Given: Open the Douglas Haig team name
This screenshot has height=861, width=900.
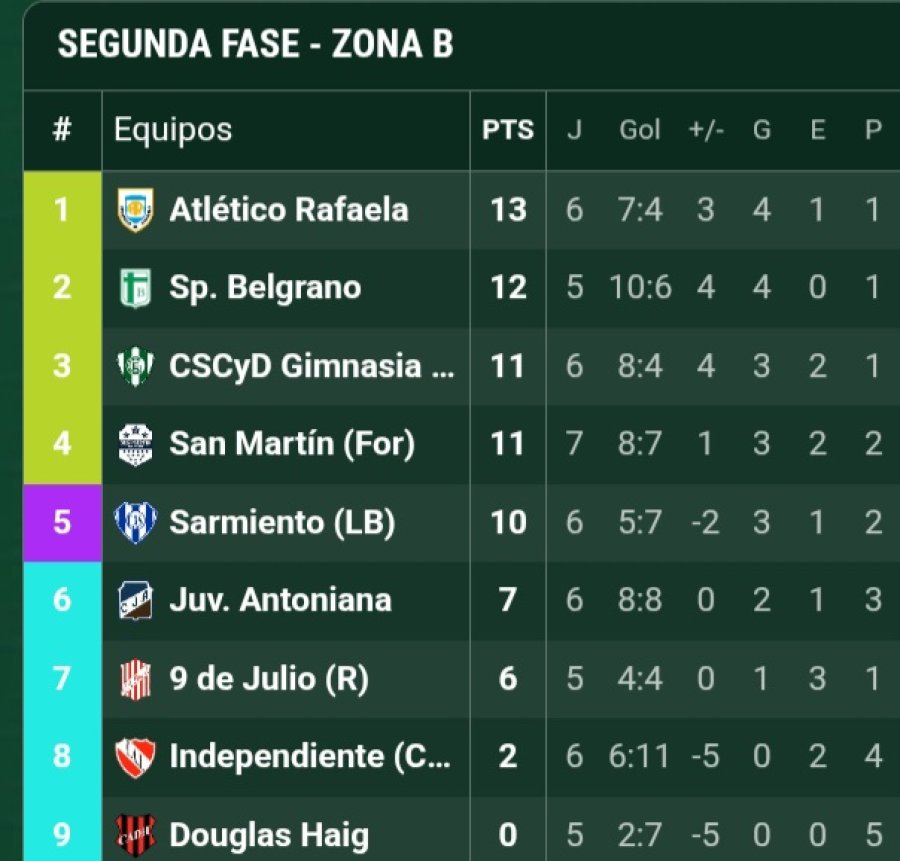Looking at the screenshot, I should coord(268,834).
